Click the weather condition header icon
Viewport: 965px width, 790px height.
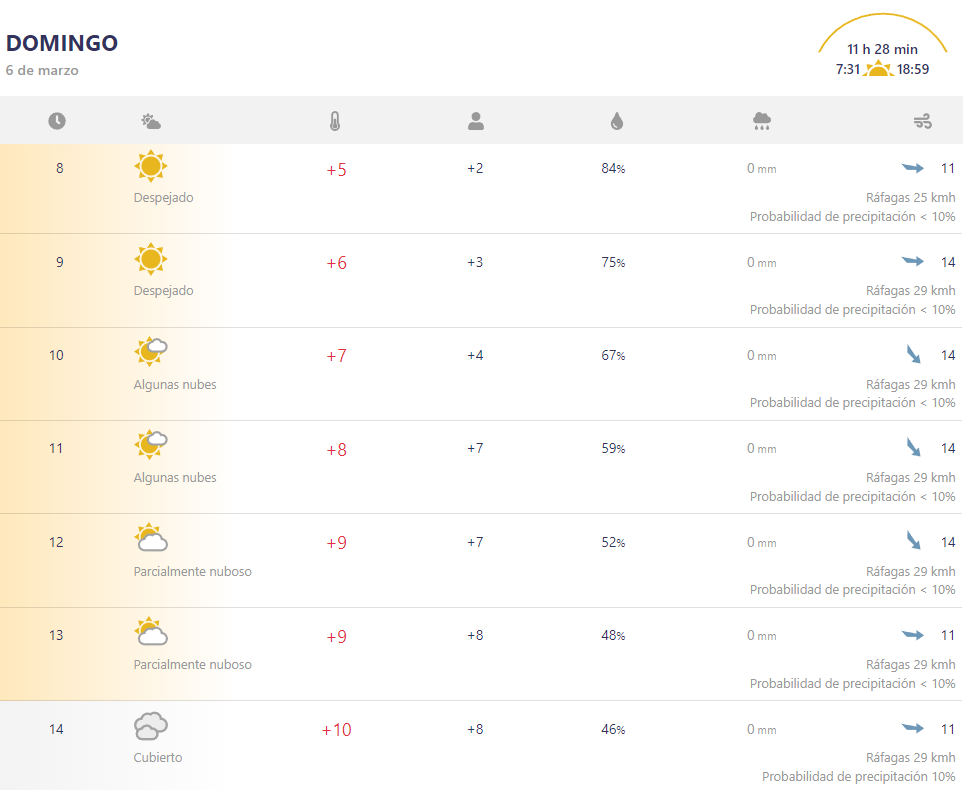[x=151, y=122]
